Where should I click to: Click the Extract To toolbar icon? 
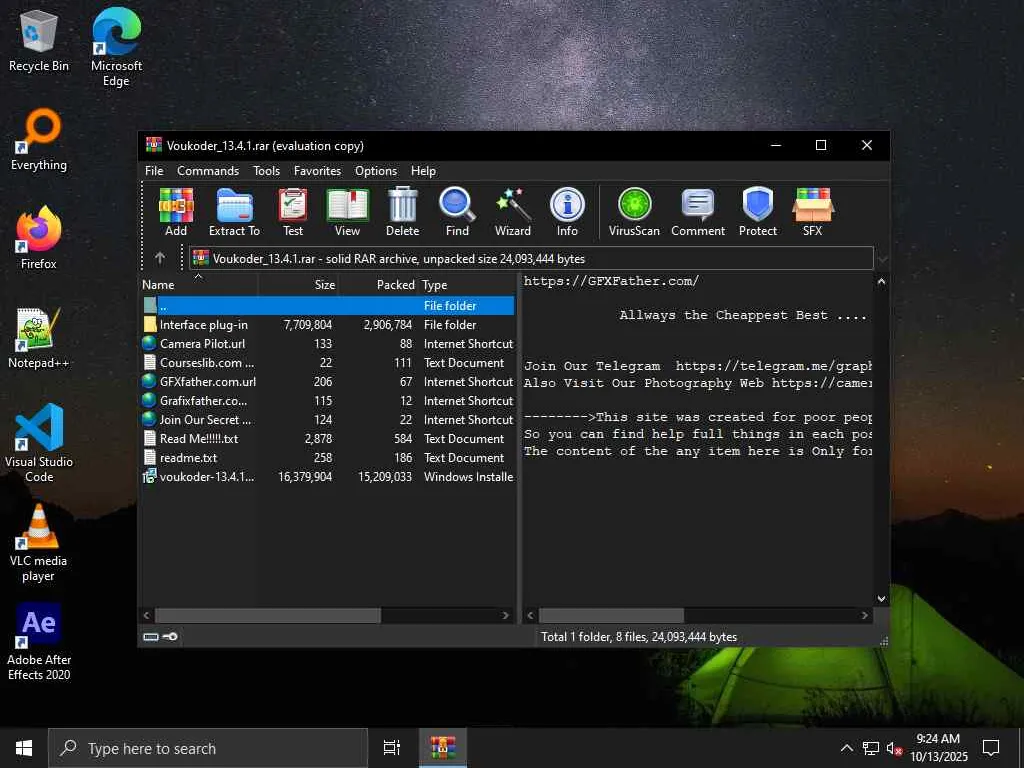[234, 212]
